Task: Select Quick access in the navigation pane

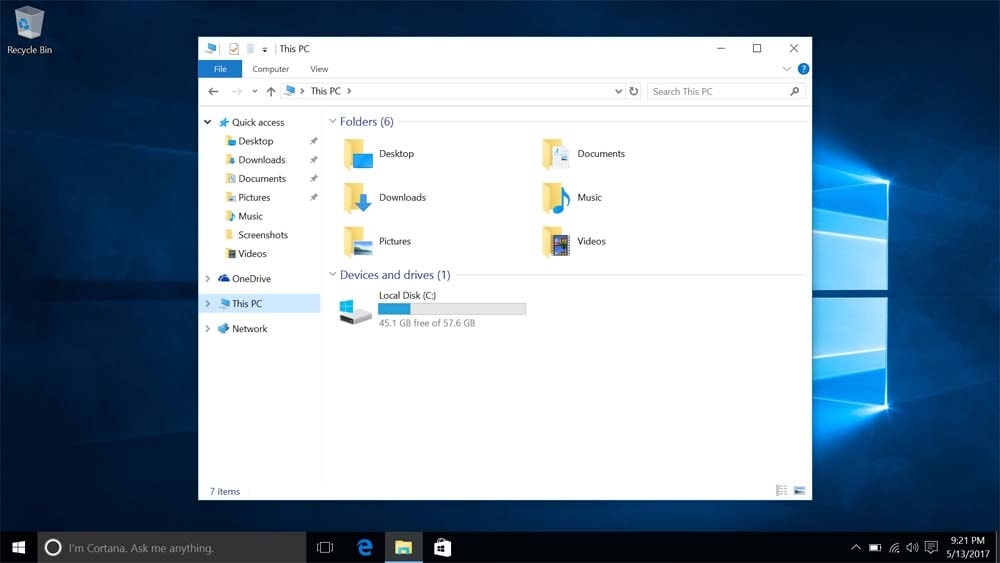Action: [258, 122]
